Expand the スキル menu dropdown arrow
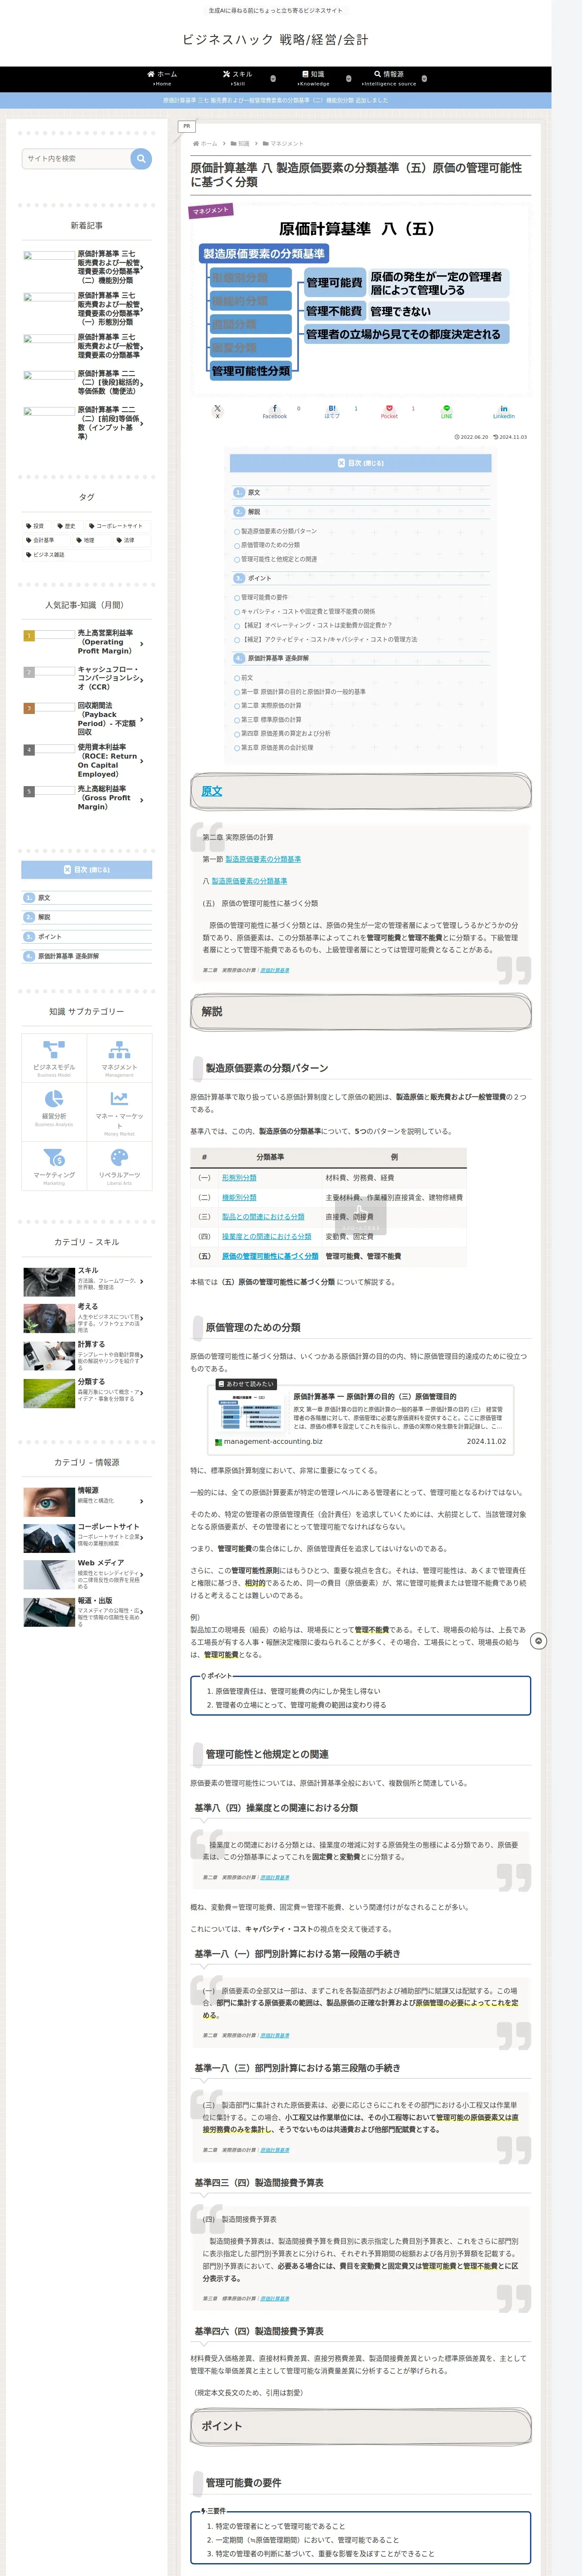The width and height of the screenshot is (582, 2576). pyautogui.click(x=273, y=78)
